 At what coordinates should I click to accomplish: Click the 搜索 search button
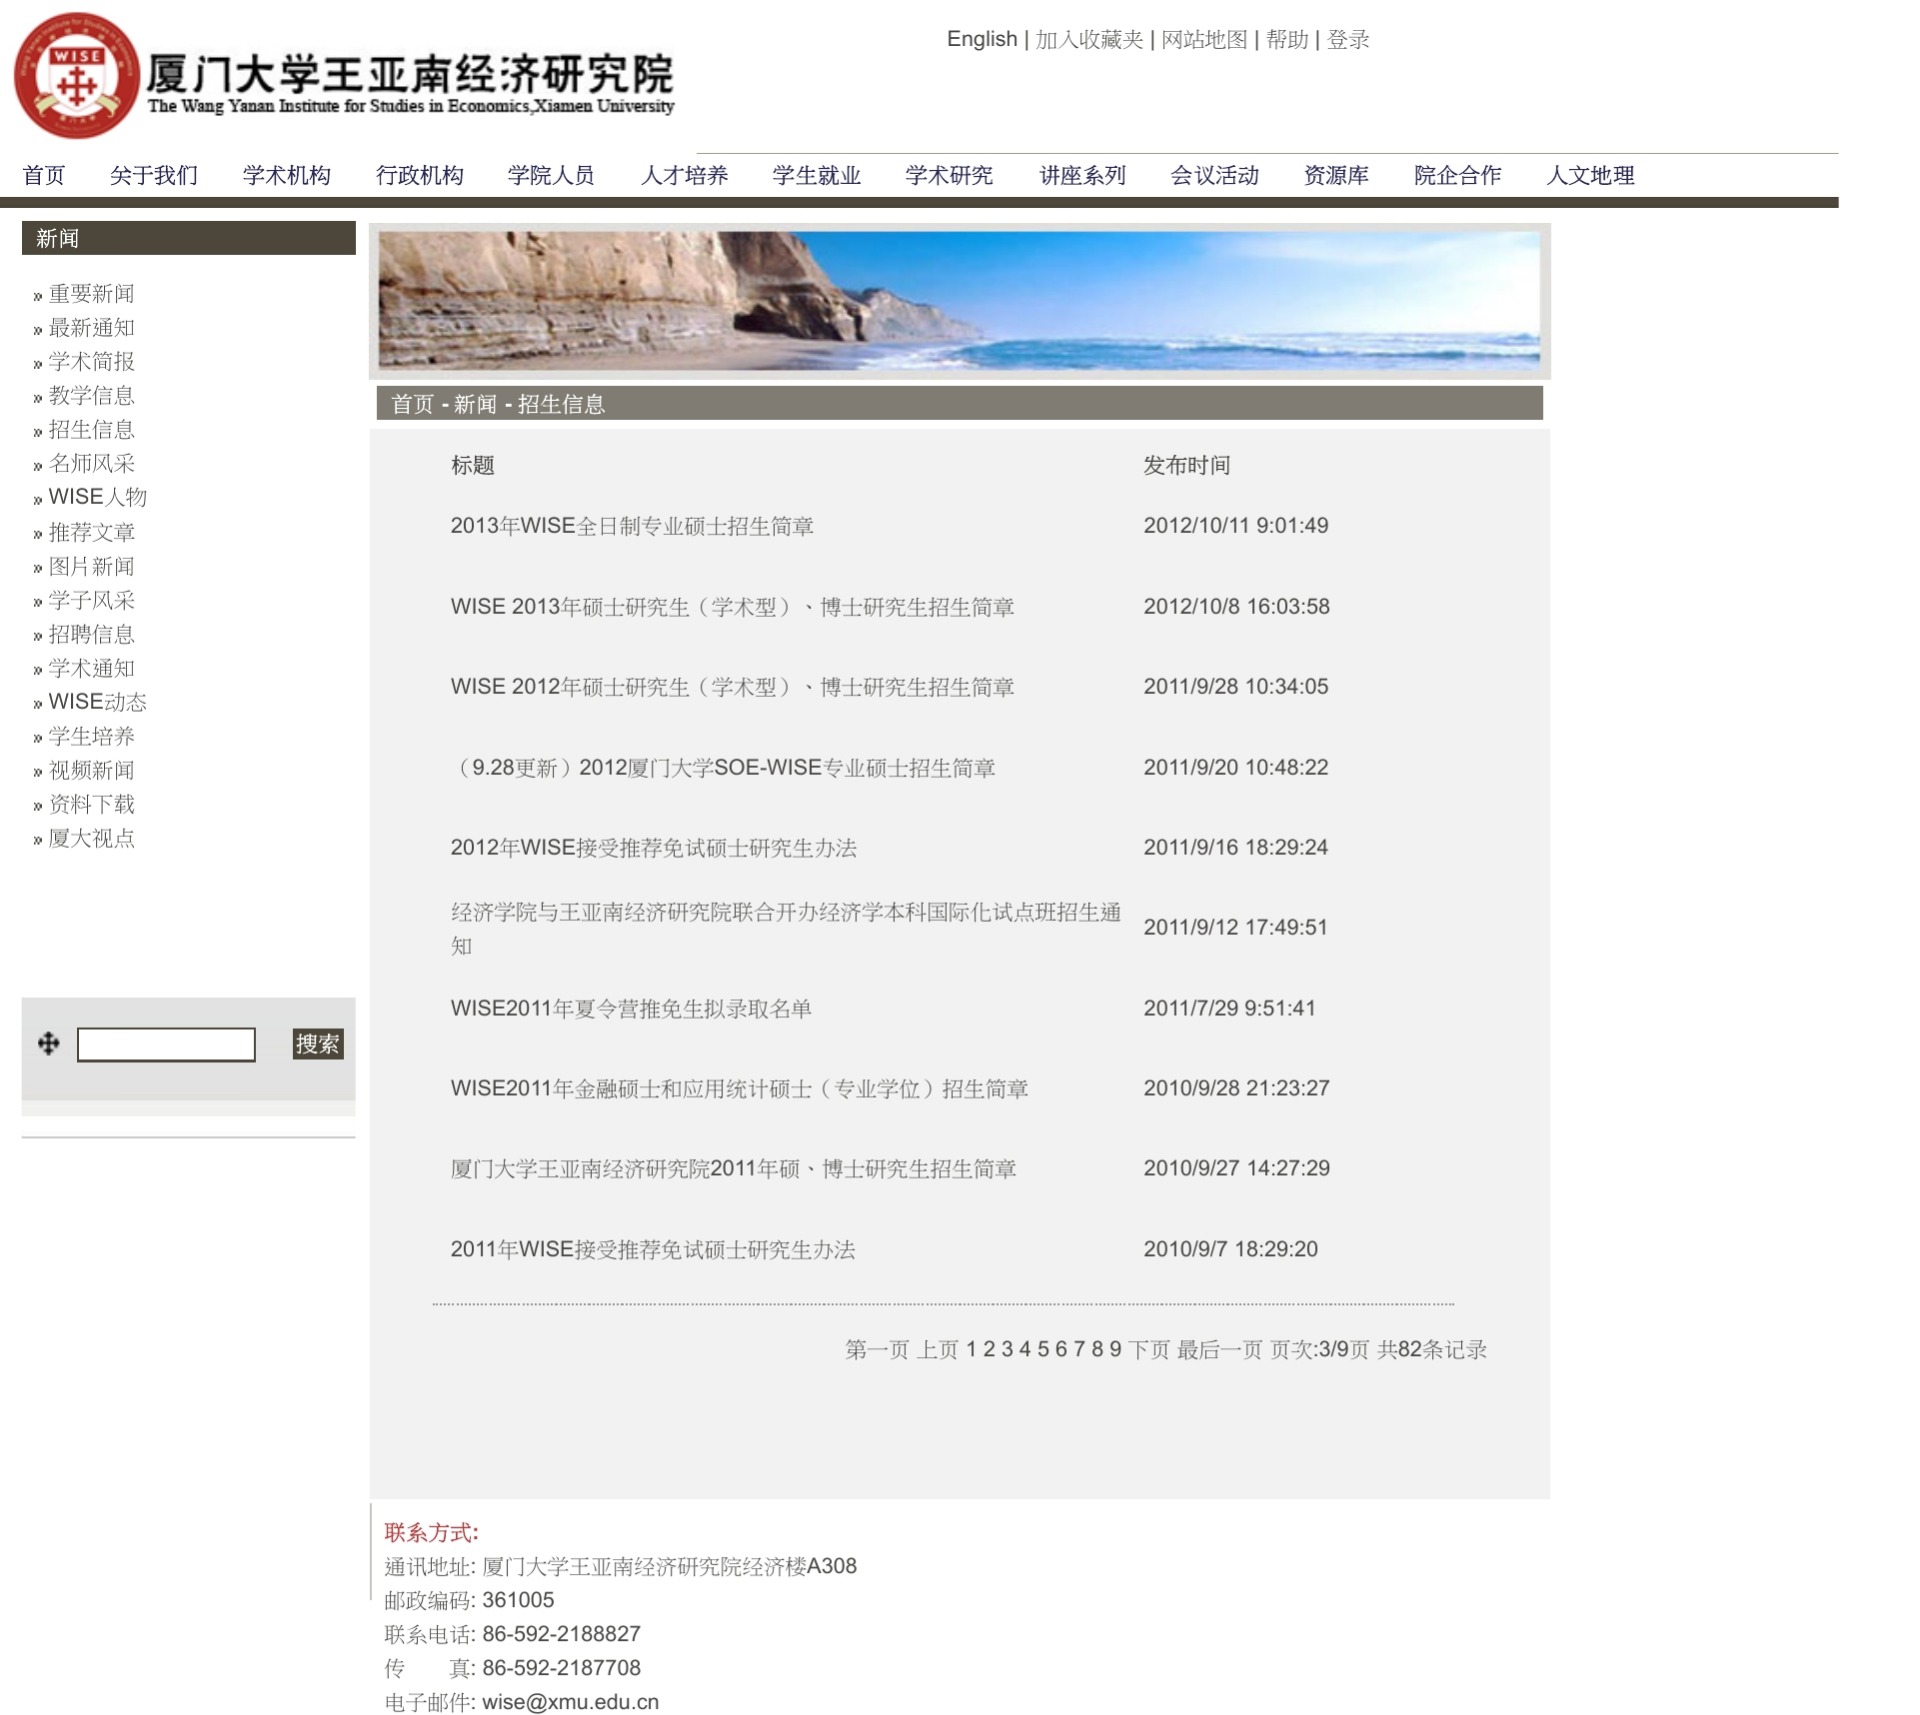(x=318, y=1044)
